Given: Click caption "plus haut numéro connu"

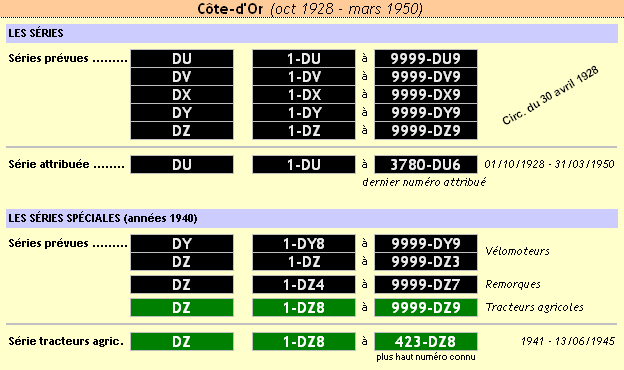Looking at the screenshot, I should click(426, 357).
